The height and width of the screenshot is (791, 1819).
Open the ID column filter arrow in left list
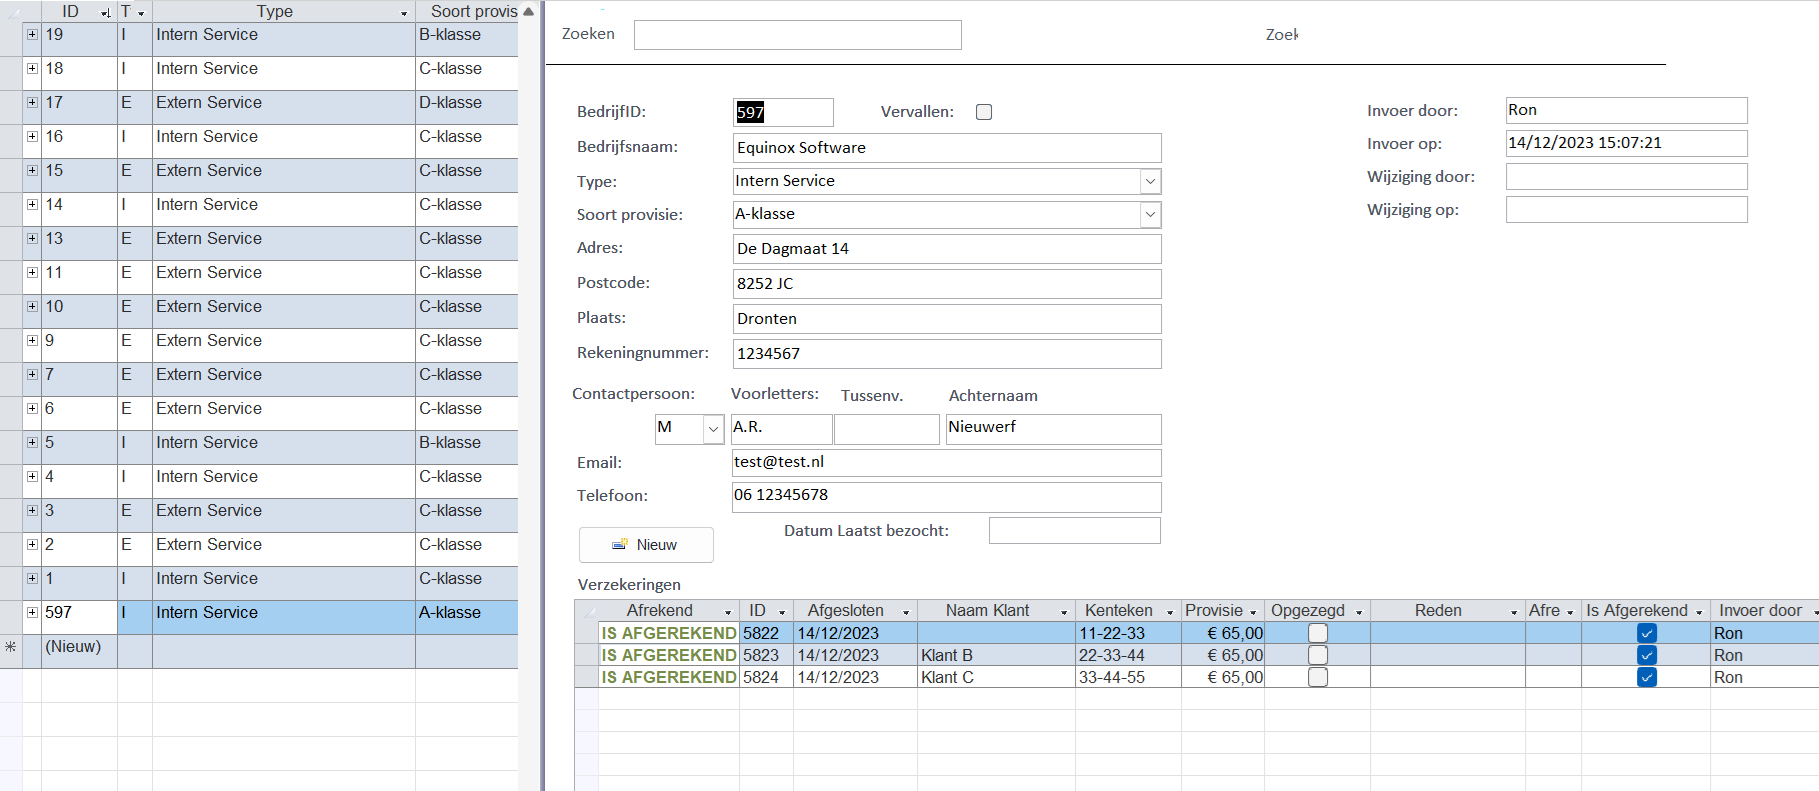(x=106, y=12)
